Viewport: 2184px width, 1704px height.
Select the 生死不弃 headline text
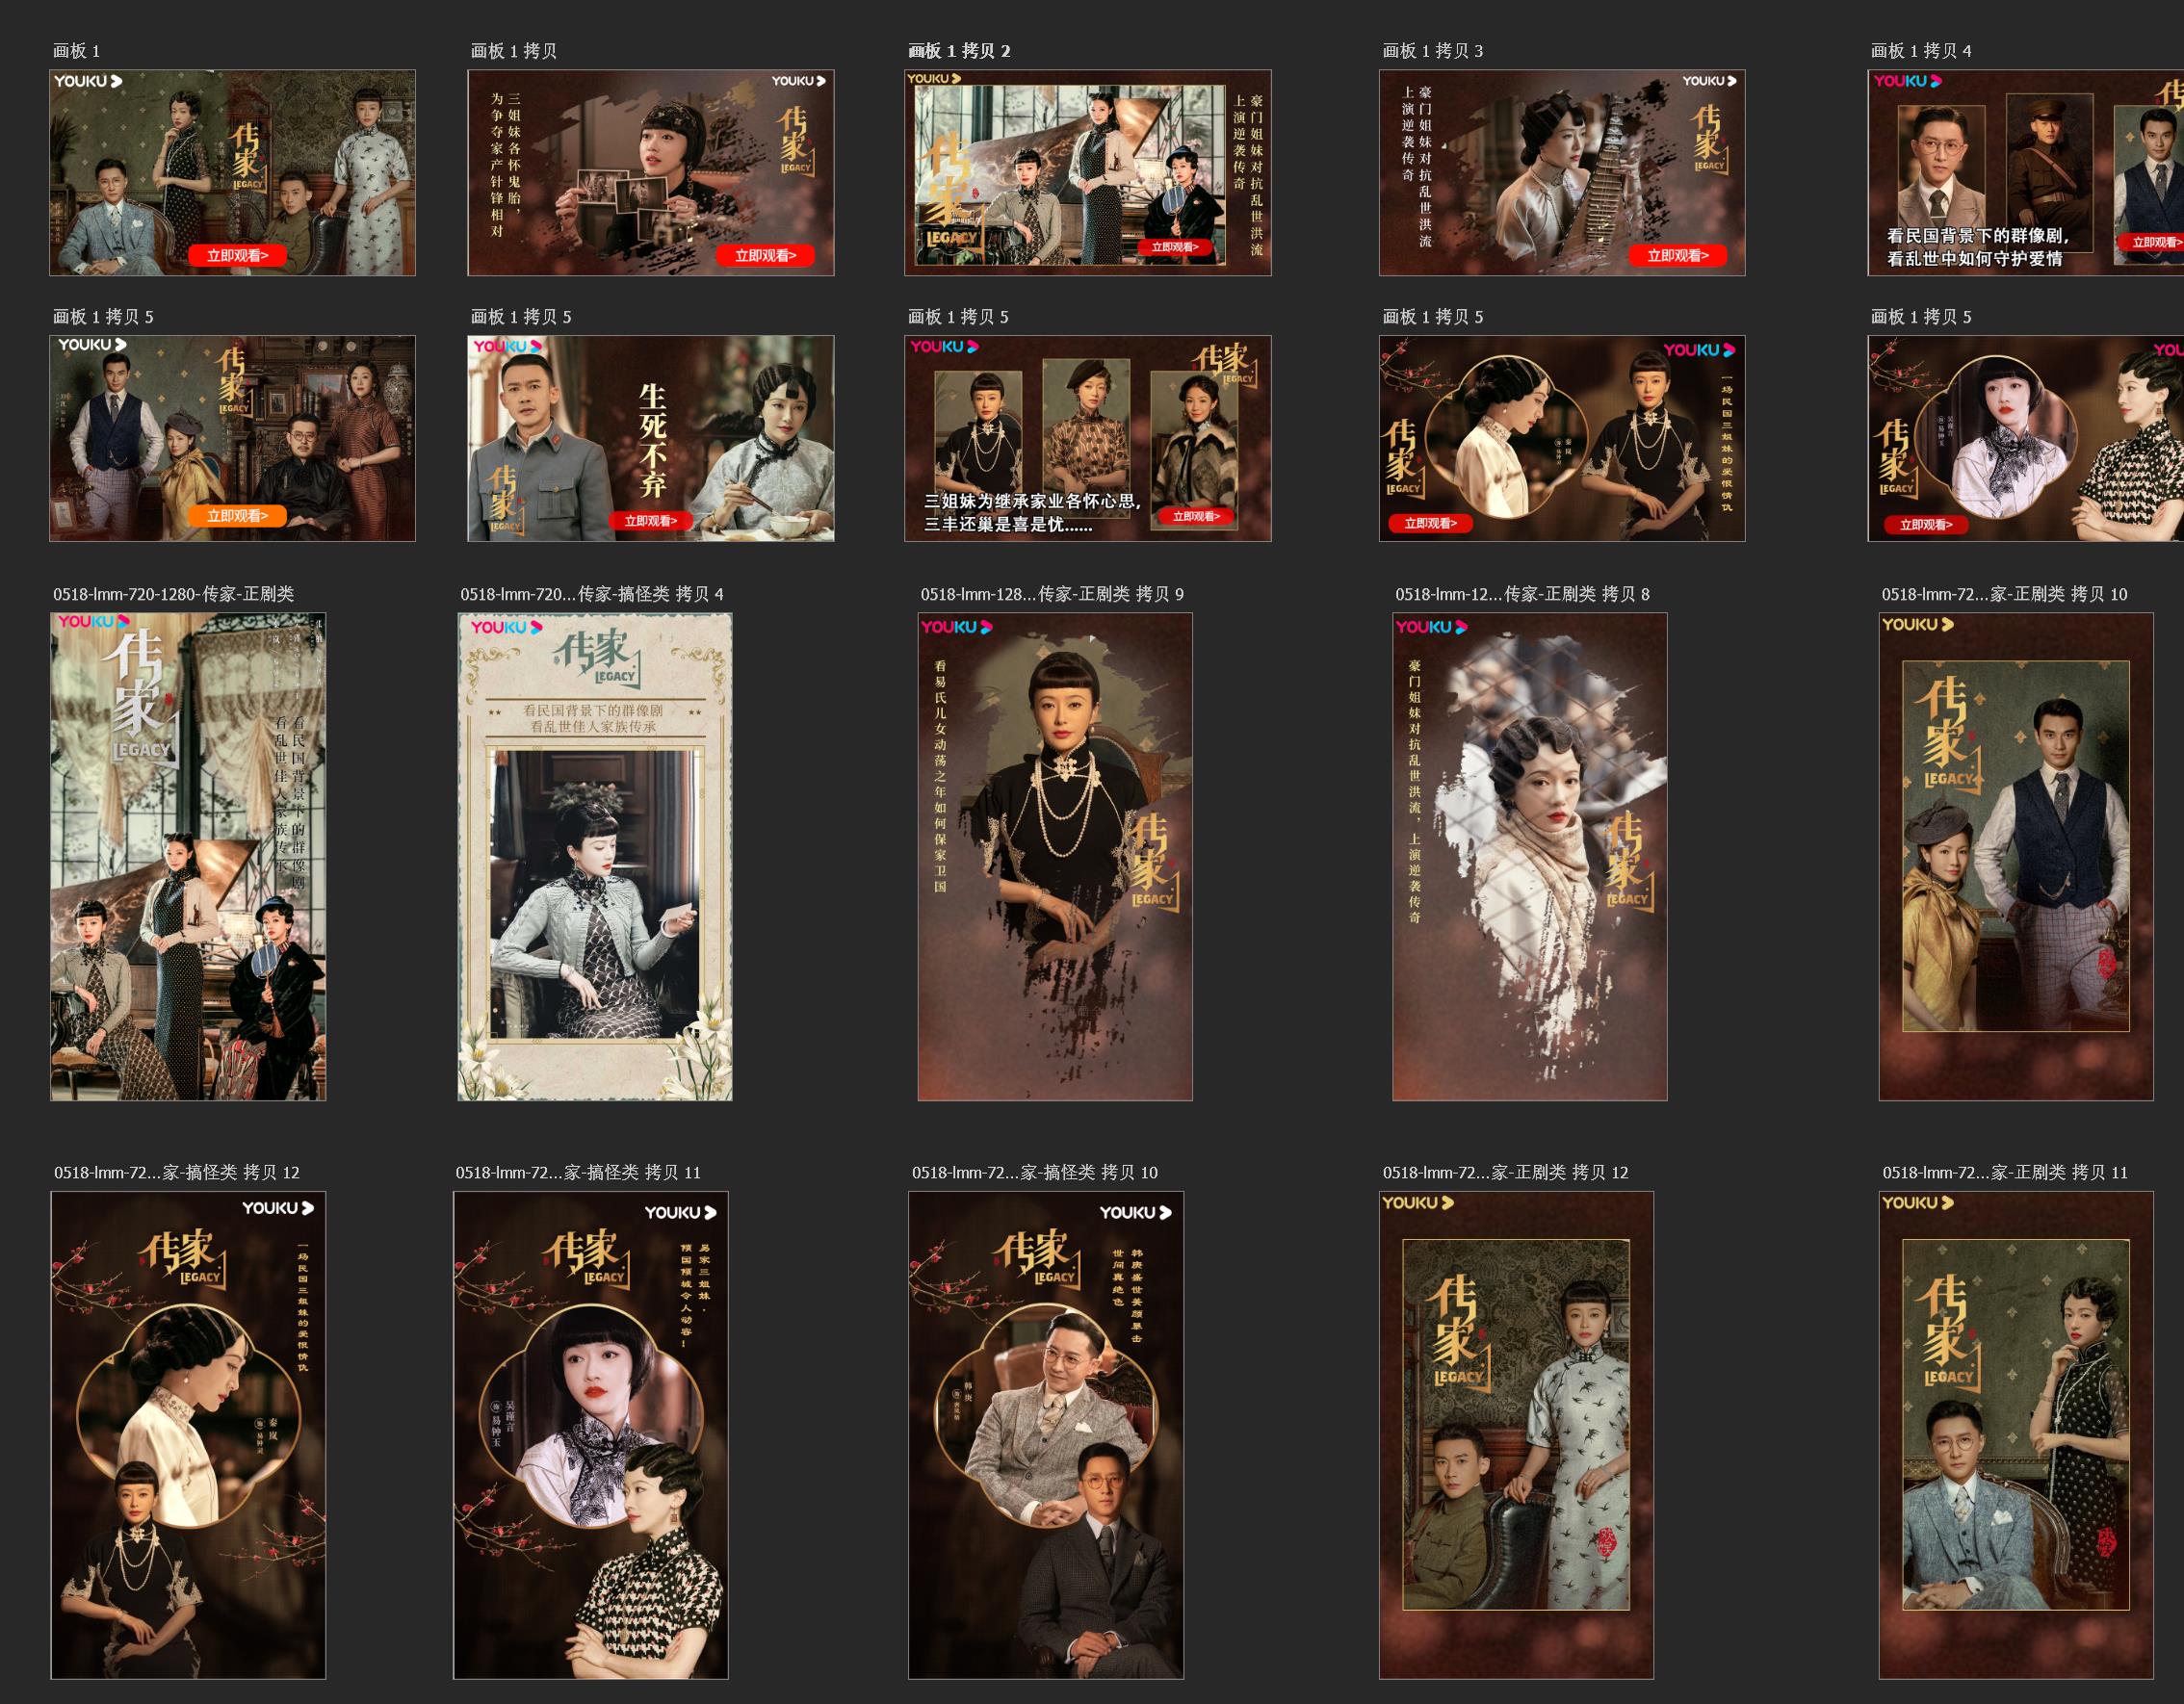coord(652,440)
